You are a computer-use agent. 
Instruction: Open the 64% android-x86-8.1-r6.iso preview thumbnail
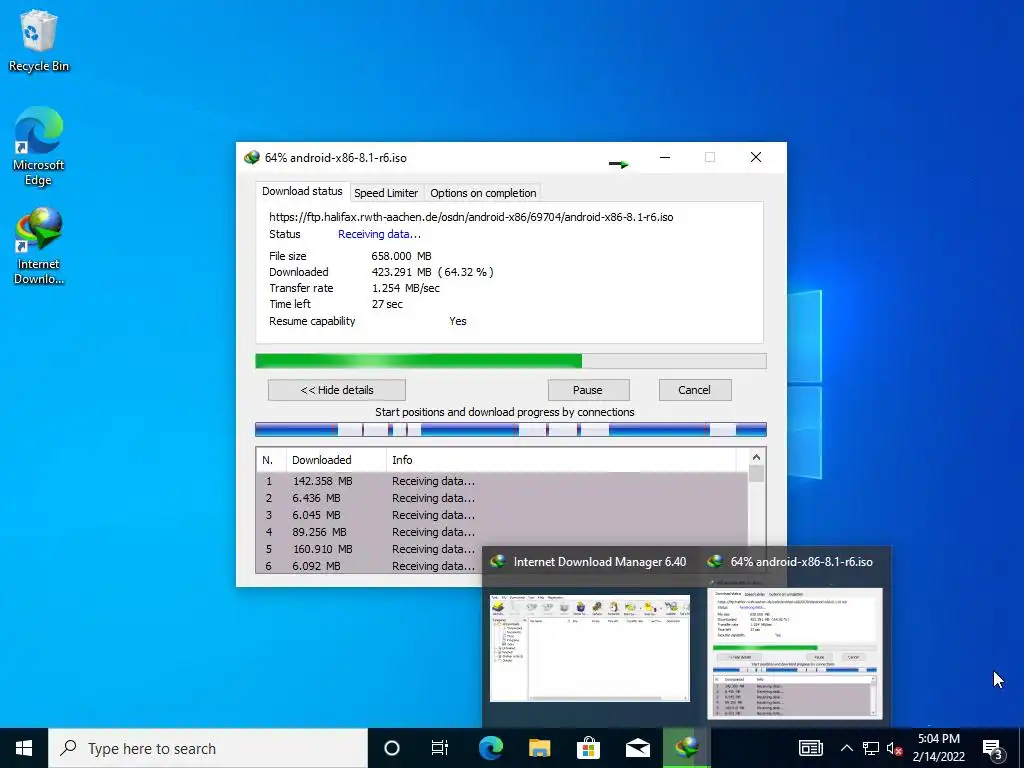pyautogui.click(x=795, y=653)
